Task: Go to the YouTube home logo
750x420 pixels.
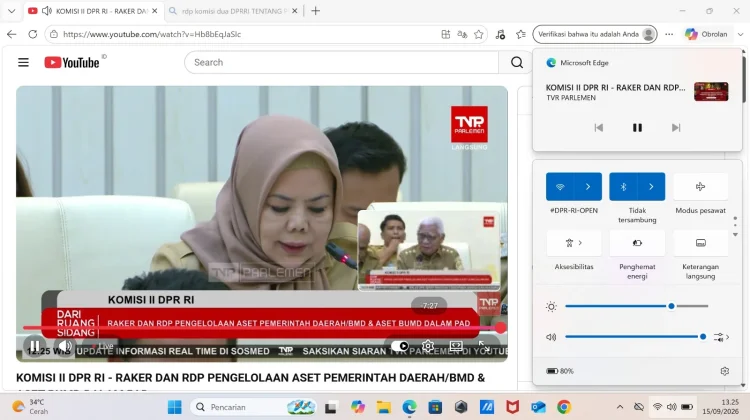Action: 72,63
